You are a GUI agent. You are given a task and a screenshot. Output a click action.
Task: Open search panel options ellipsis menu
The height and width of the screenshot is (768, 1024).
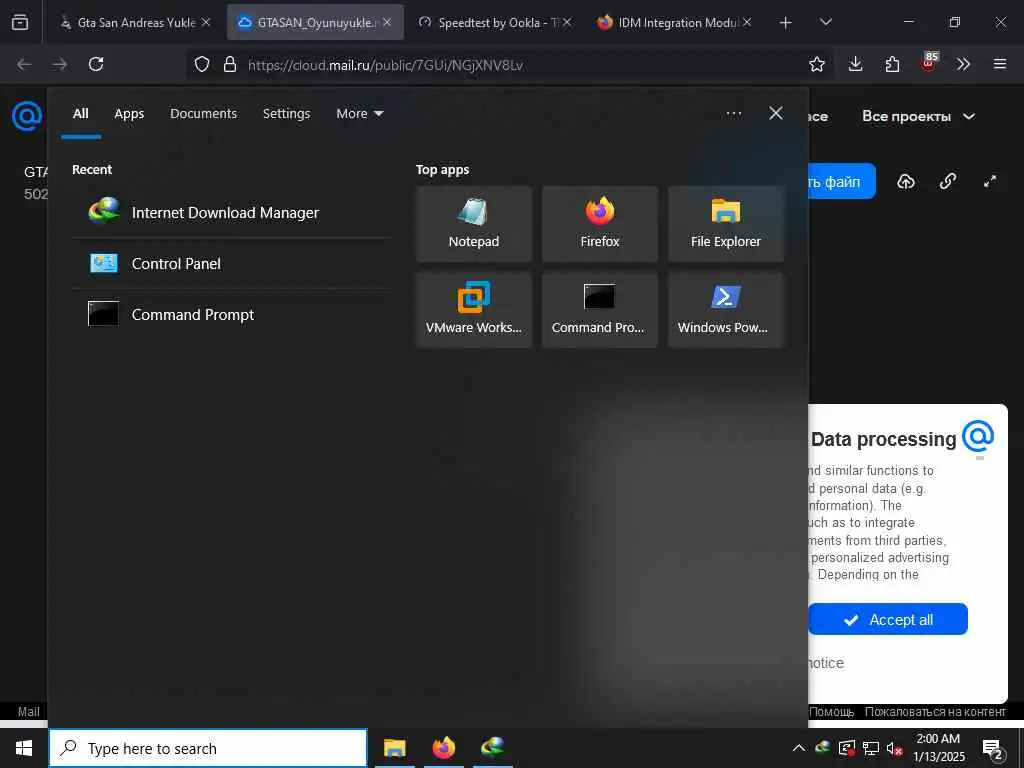[733, 114]
